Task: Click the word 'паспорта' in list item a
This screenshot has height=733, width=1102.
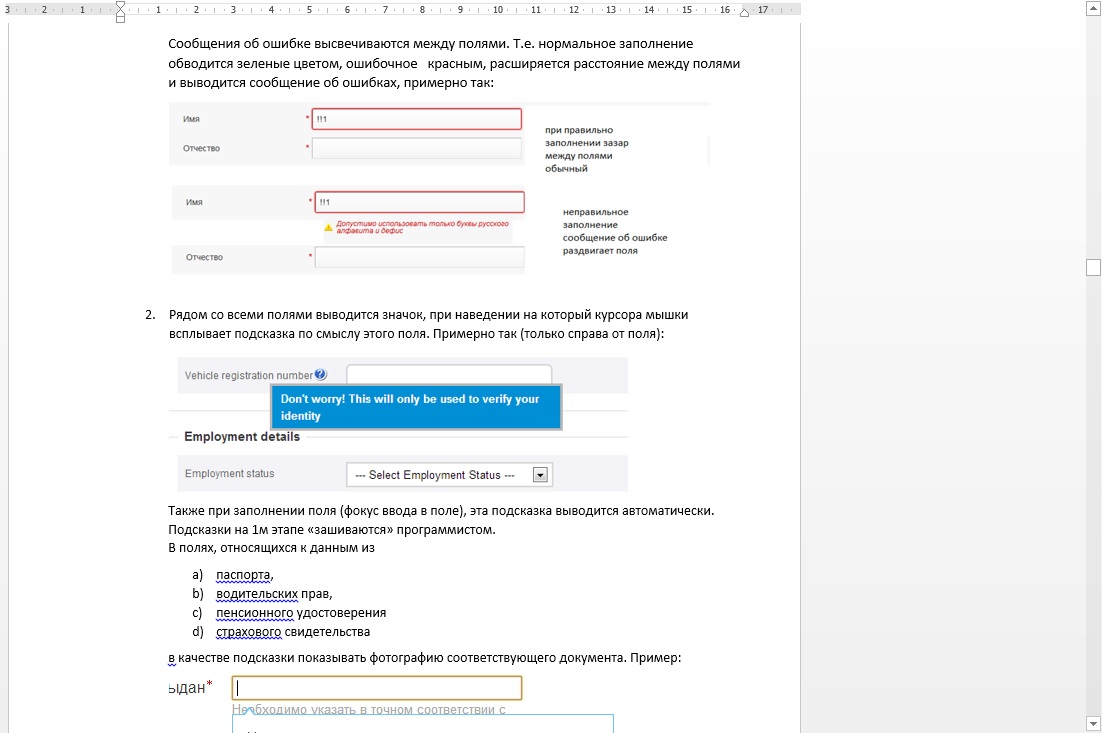Action: [243, 575]
